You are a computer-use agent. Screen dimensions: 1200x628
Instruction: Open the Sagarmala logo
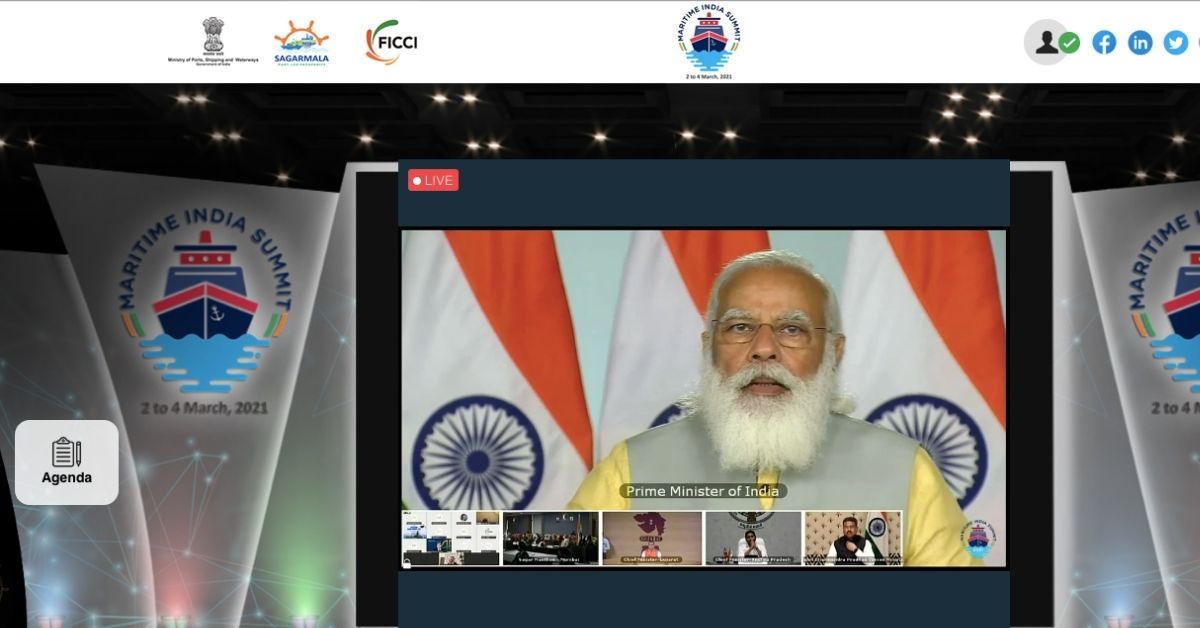301,42
